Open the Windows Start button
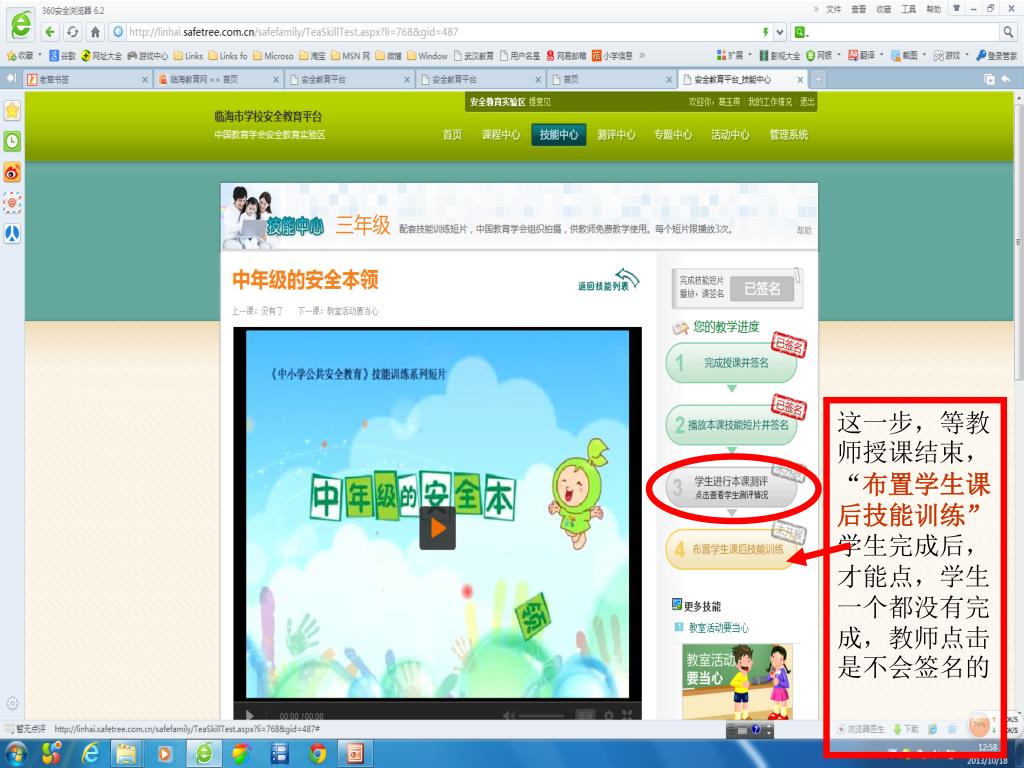 pyautogui.click(x=16, y=753)
